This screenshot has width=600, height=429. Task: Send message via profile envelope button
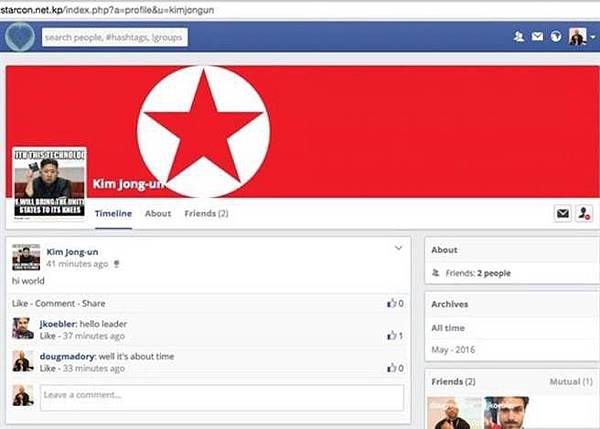(x=562, y=213)
